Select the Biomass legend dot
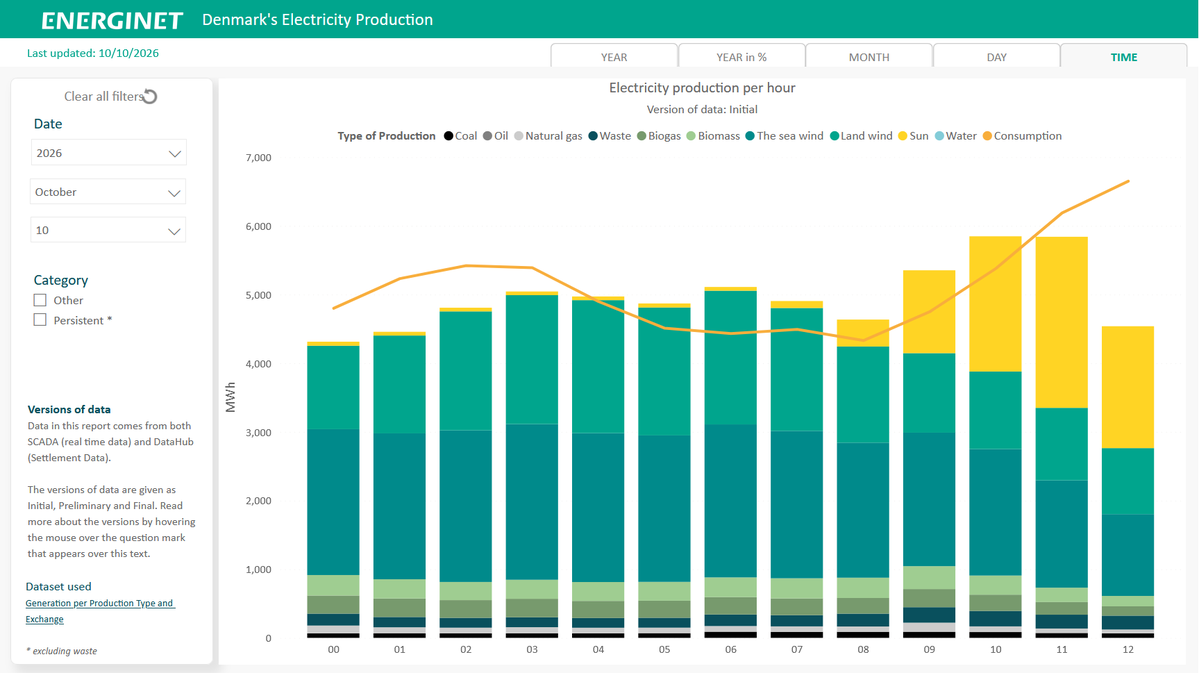This screenshot has height=673, width=1199. pos(691,136)
